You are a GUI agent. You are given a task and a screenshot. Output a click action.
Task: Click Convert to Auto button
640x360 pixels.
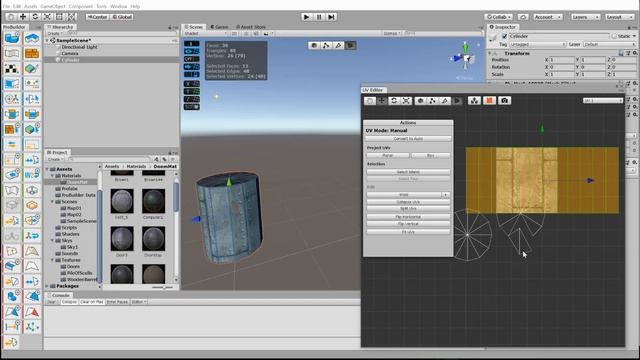(408, 139)
